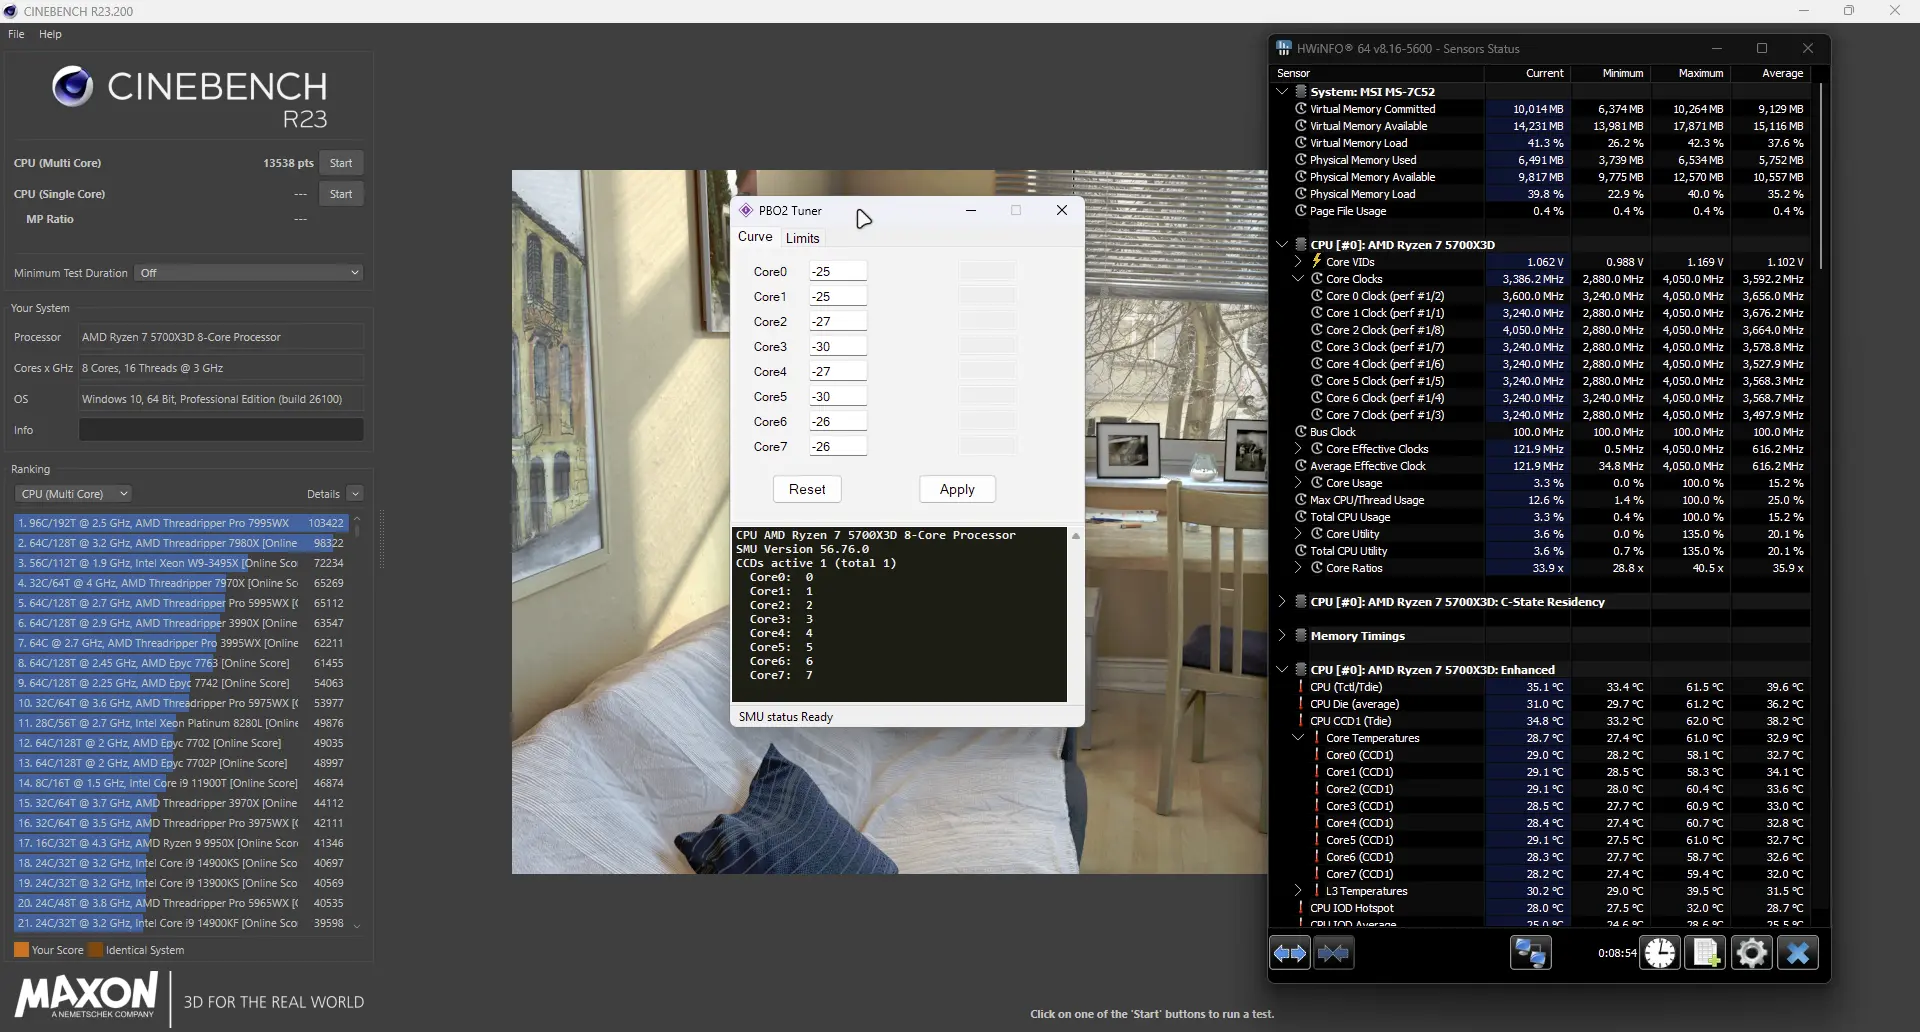
Task: Expand the Core Usage row
Action: coord(1298,483)
